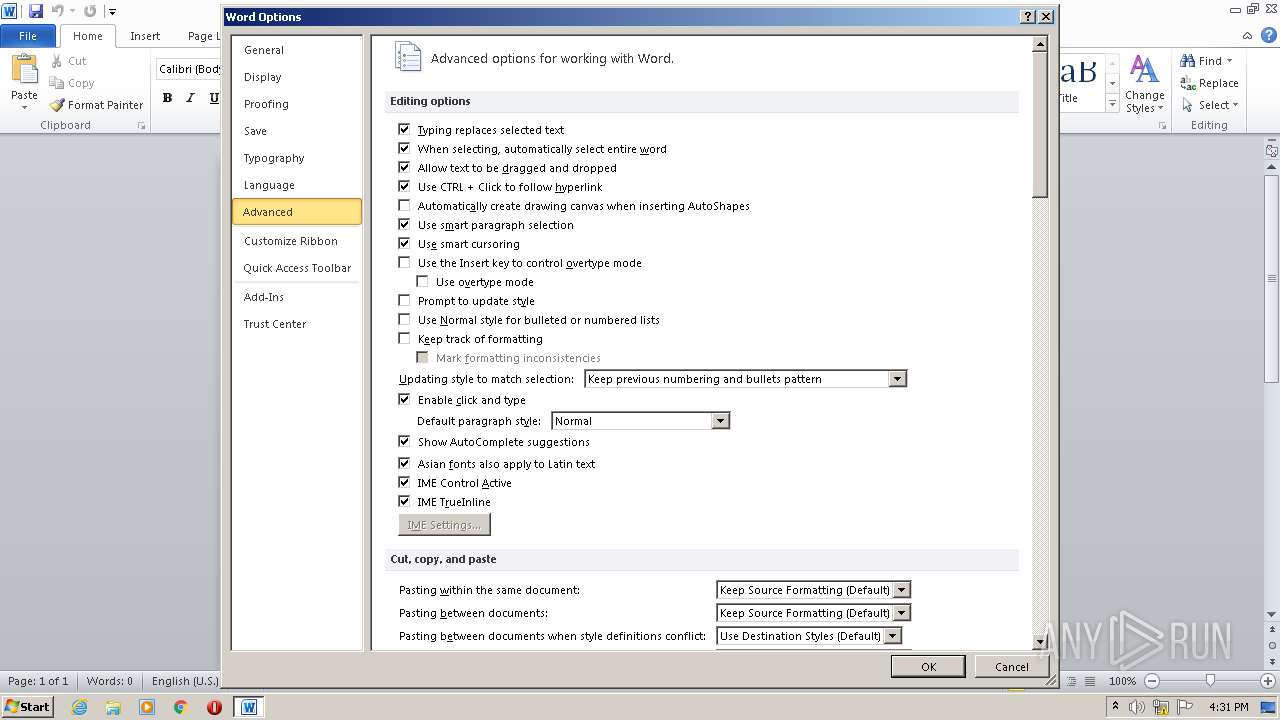The width and height of the screenshot is (1280, 720).
Task: Enable Keep track of formatting
Action: coord(404,339)
